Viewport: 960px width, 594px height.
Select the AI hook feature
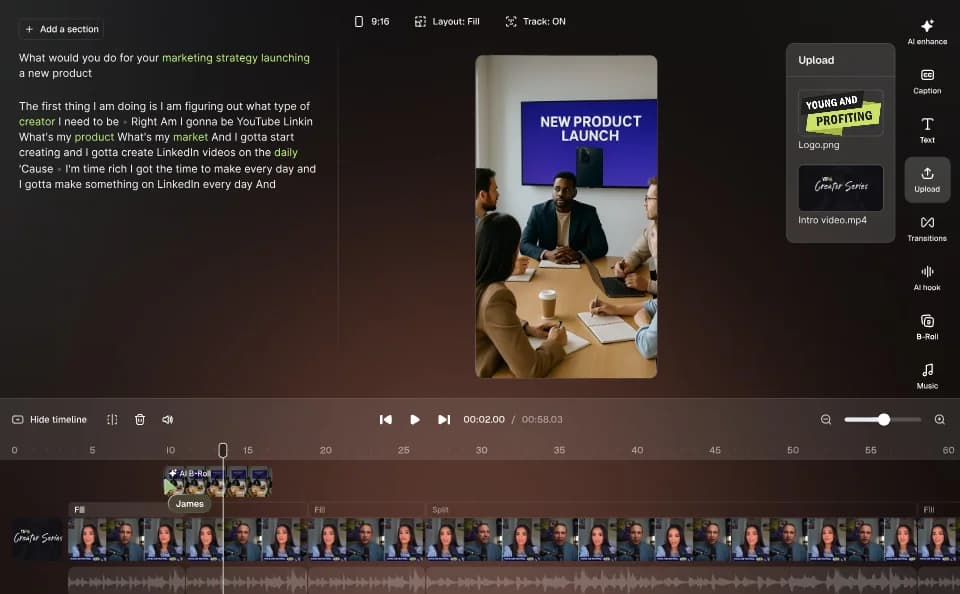point(926,277)
